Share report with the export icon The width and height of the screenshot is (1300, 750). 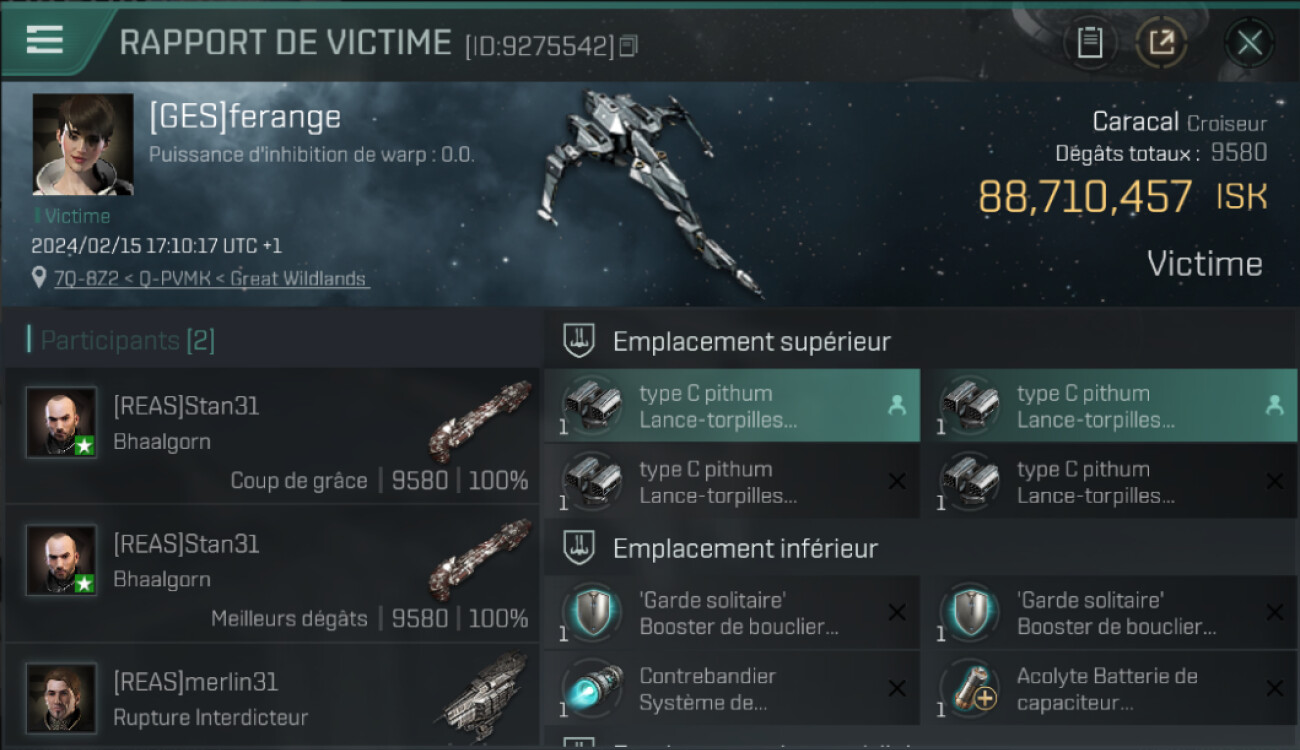(1162, 43)
